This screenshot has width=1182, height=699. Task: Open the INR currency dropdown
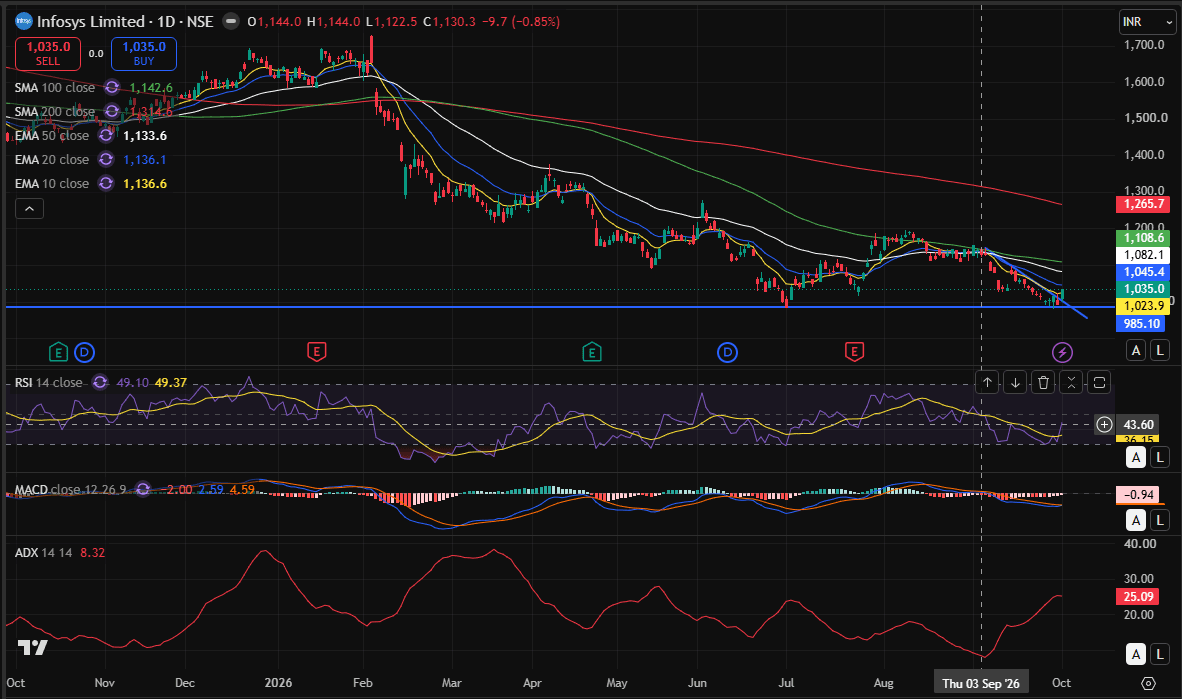[x=1147, y=22]
